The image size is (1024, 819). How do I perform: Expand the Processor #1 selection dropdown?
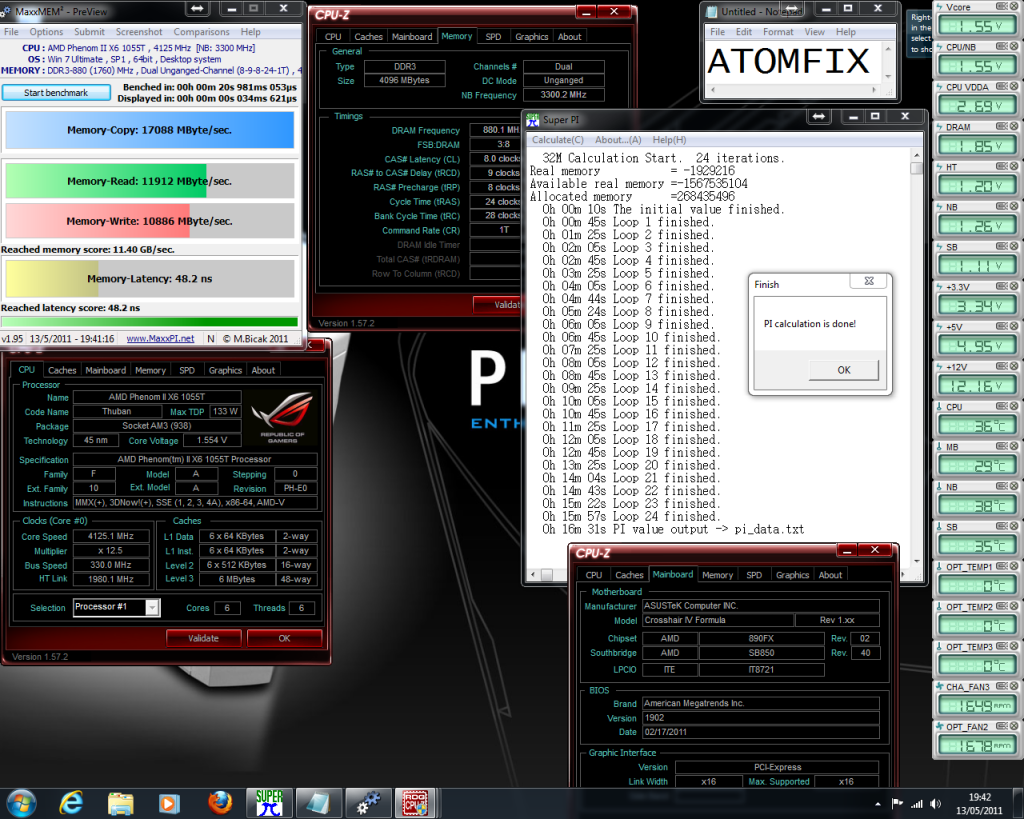[152, 607]
